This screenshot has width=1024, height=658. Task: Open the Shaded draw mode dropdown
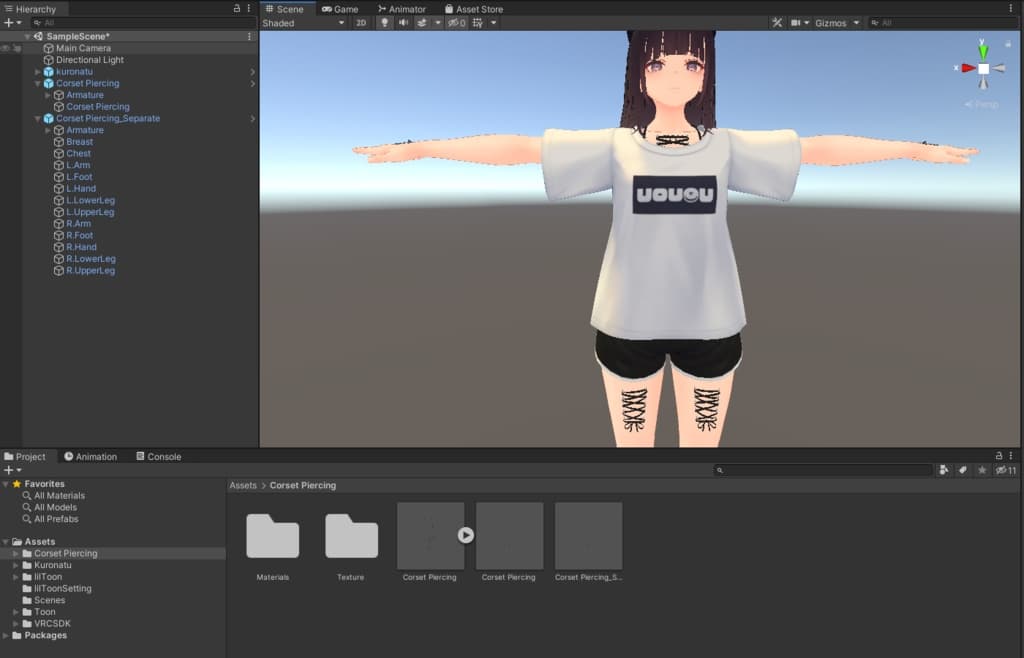pyautogui.click(x=303, y=23)
